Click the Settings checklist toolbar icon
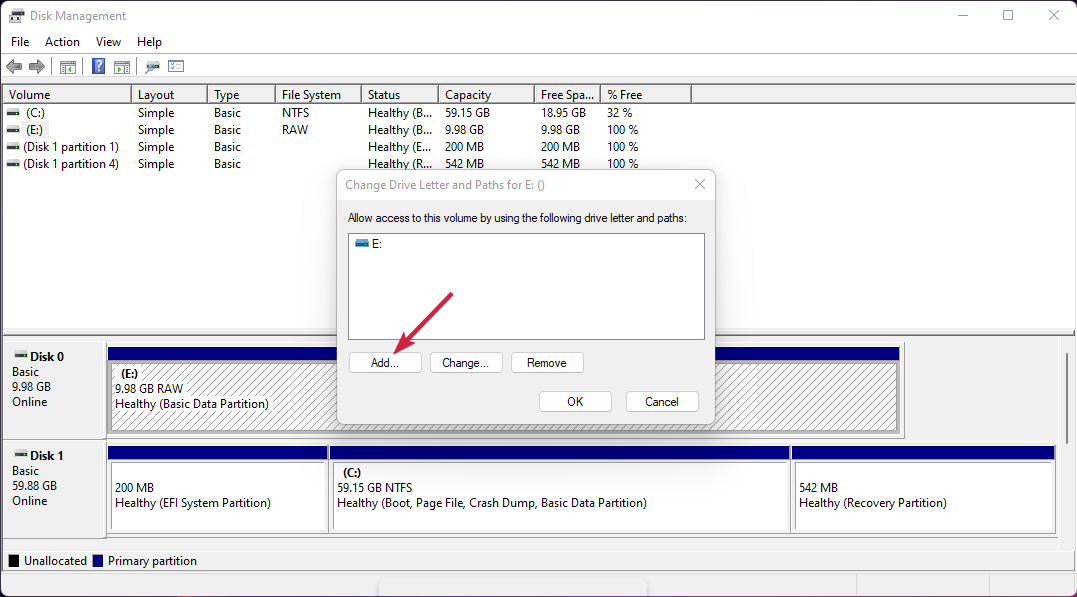The height and width of the screenshot is (597, 1077). (176, 67)
